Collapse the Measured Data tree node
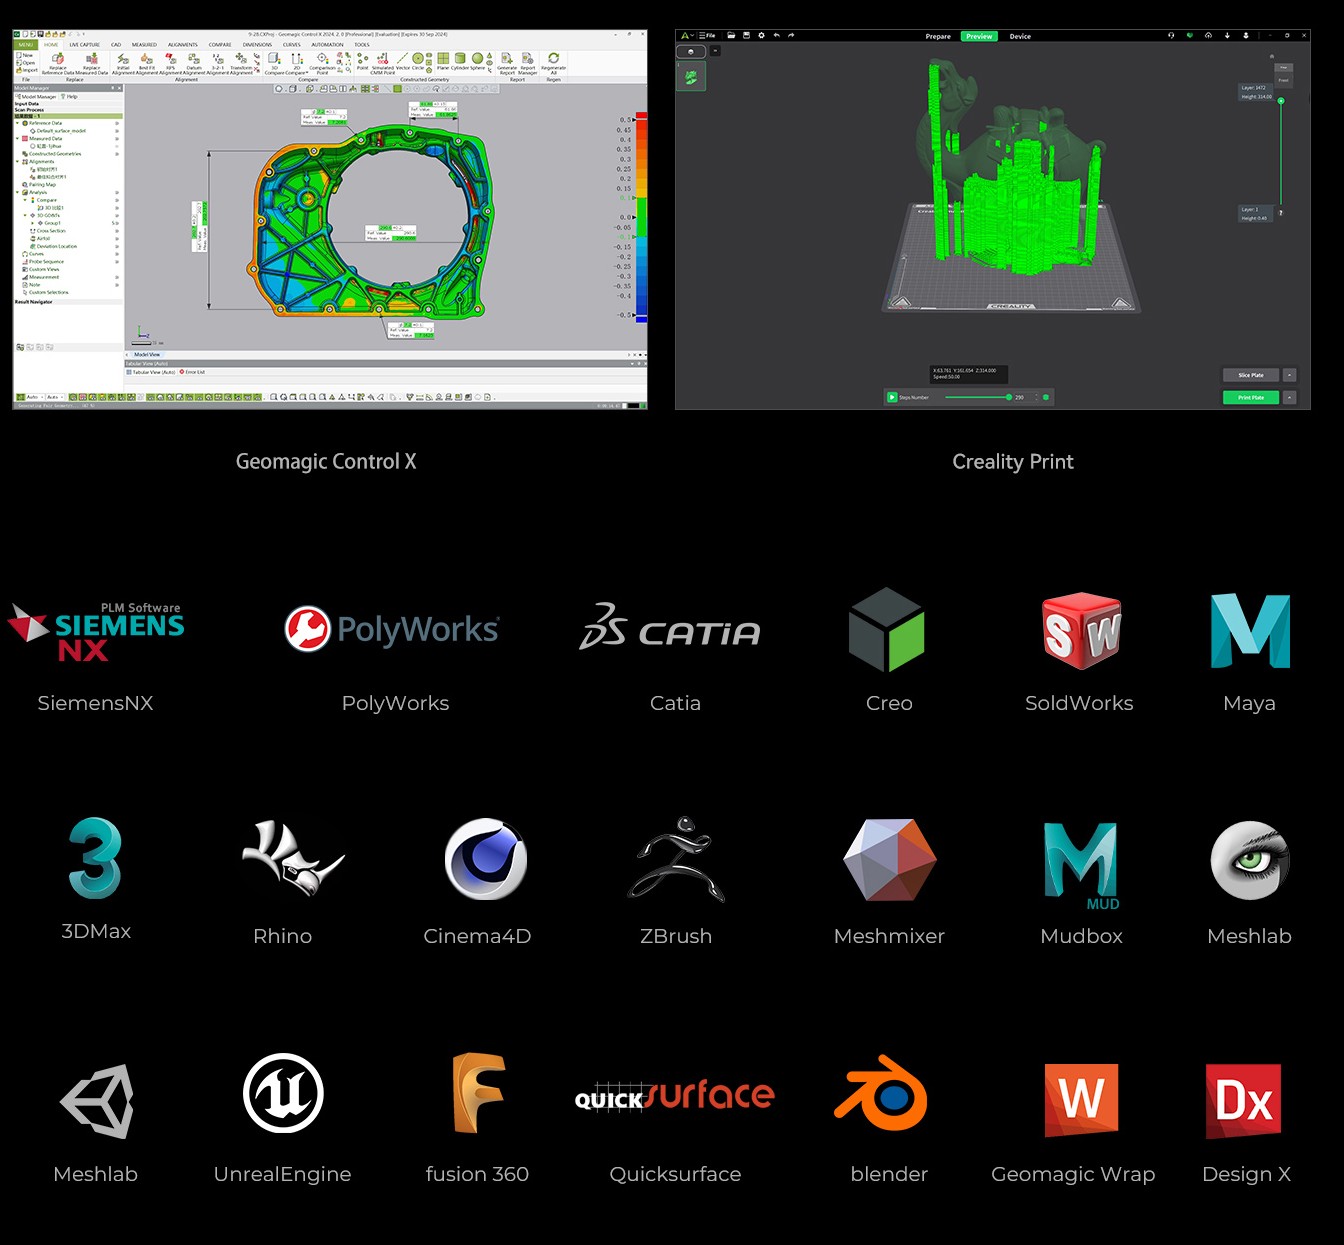 coord(18,139)
